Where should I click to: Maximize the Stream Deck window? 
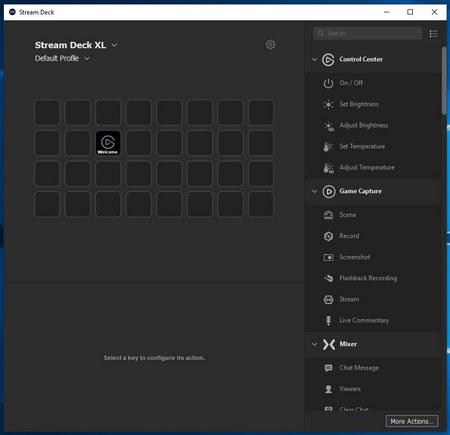pos(410,12)
